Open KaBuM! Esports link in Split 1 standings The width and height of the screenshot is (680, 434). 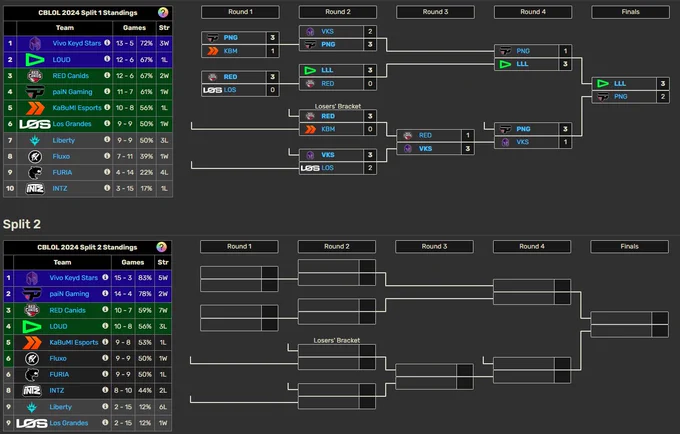pos(77,108)
